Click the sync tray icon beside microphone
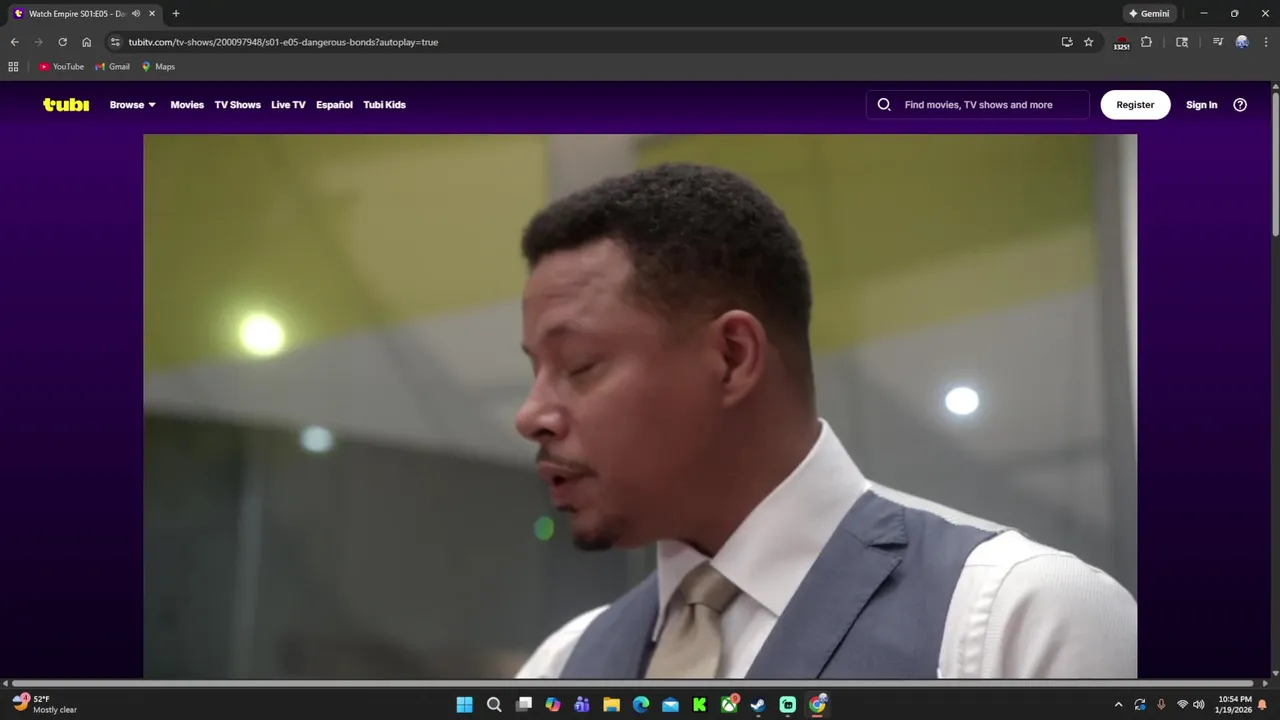This screenshot has width=1280, height=720. click(x=1140, y=704)
